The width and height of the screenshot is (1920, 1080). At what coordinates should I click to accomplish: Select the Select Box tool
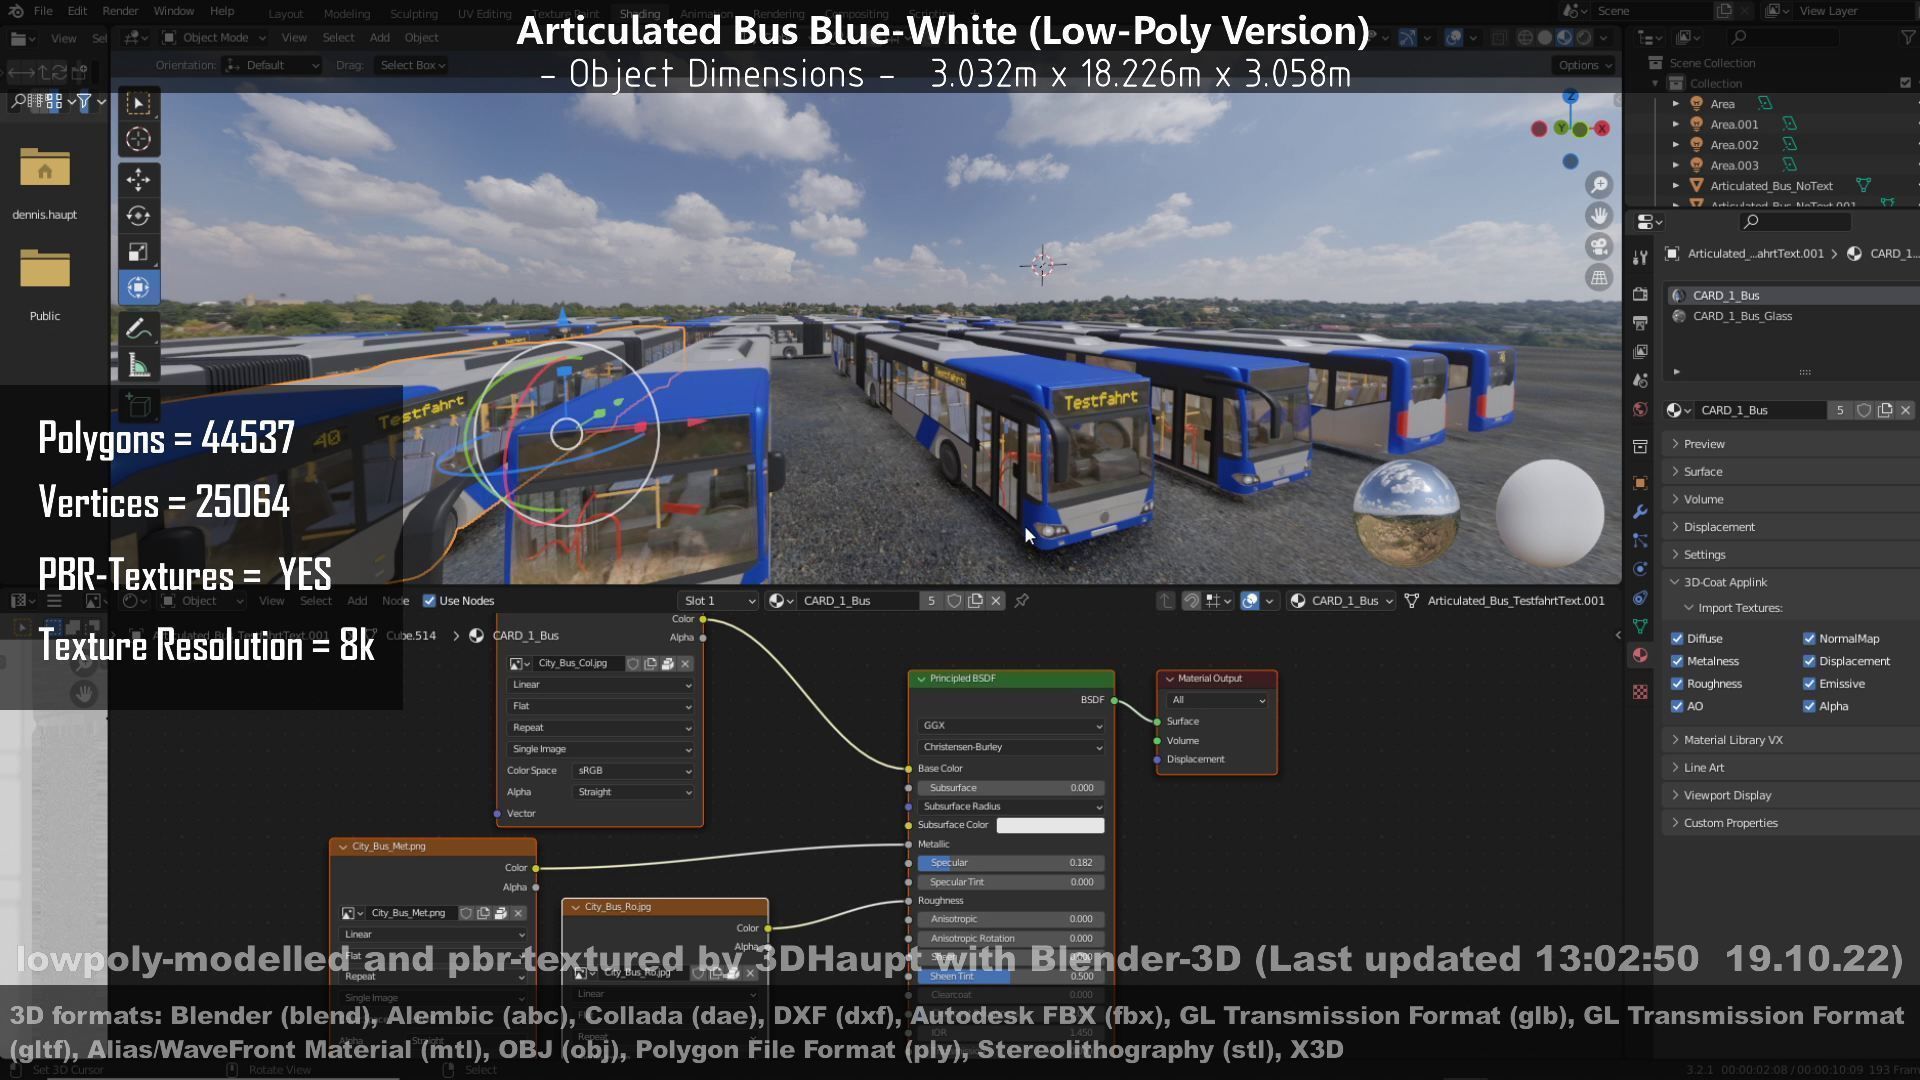(x=139, y=104)
